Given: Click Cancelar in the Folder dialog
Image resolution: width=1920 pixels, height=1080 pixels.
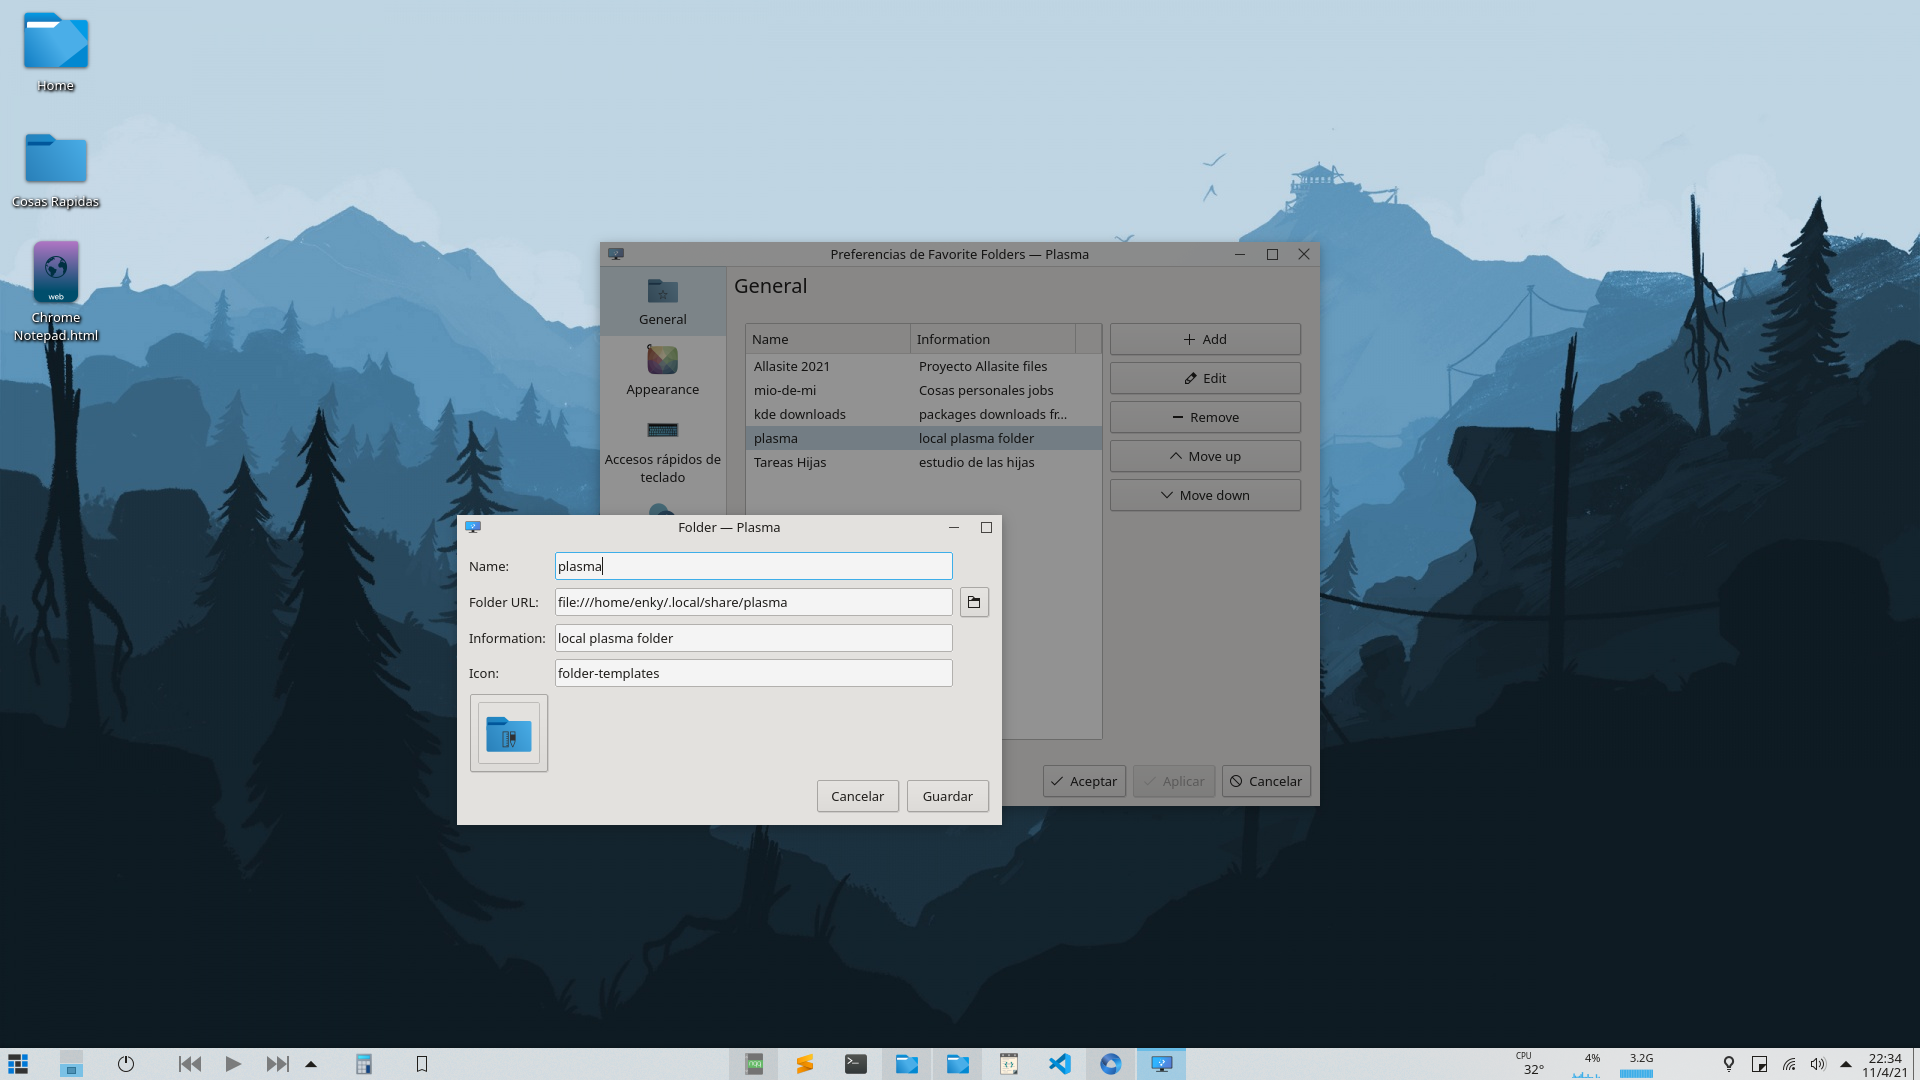Looking at the screenshot, I should 858,796.
